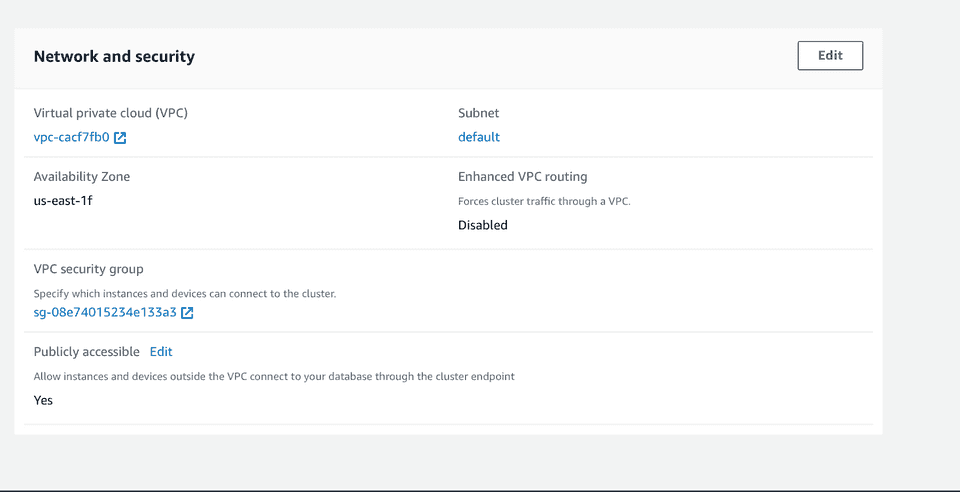960x492 pixels.
Task: Follow the default subnet link
Action: [x=479, y=137]
